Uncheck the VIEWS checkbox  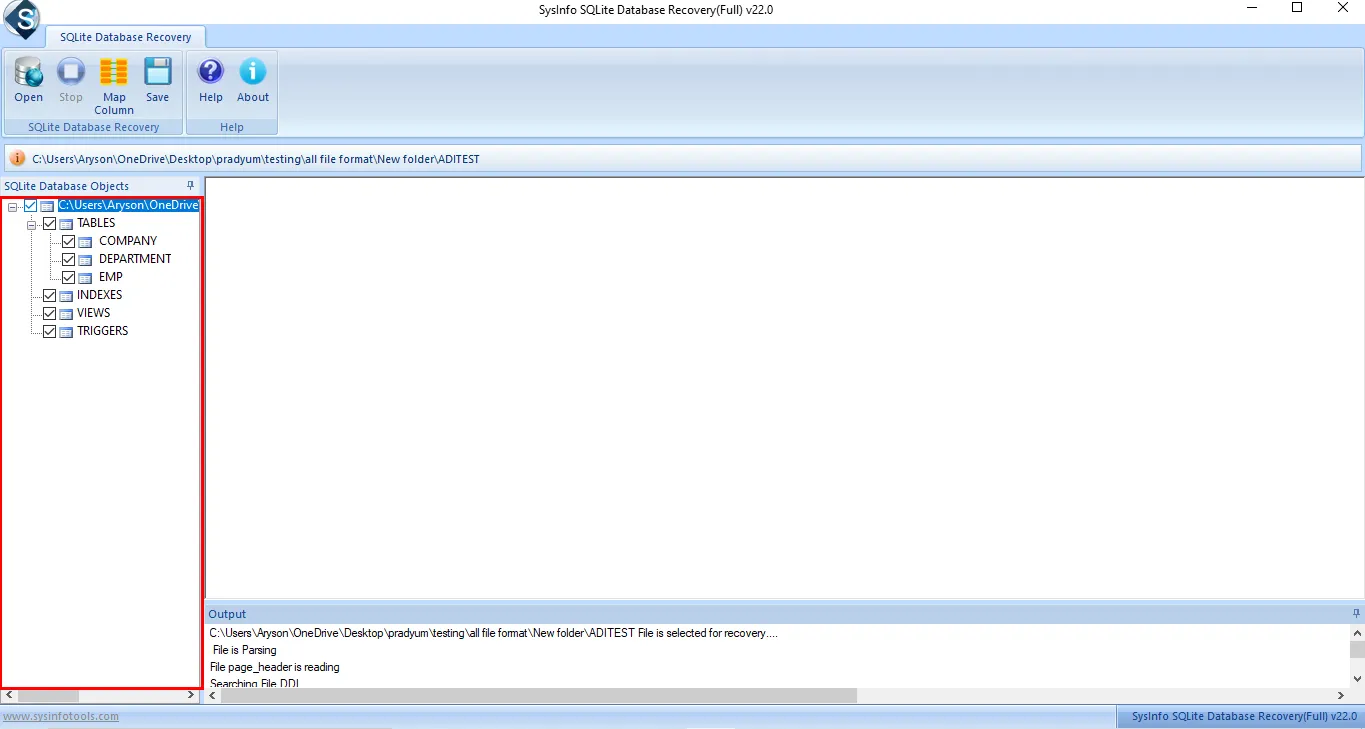[49, 314]
